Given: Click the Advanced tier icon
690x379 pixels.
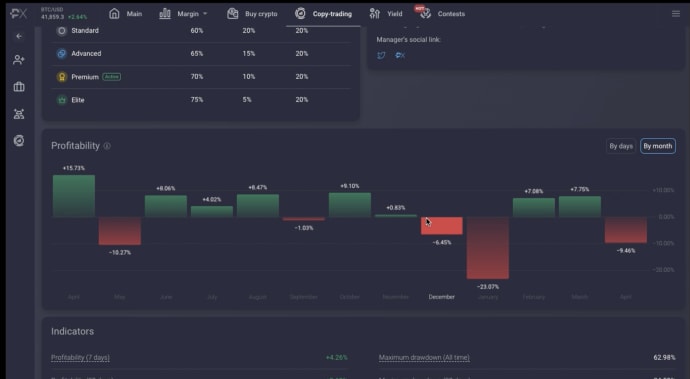Looking at the screenshot, I should (x=62, y=54).
